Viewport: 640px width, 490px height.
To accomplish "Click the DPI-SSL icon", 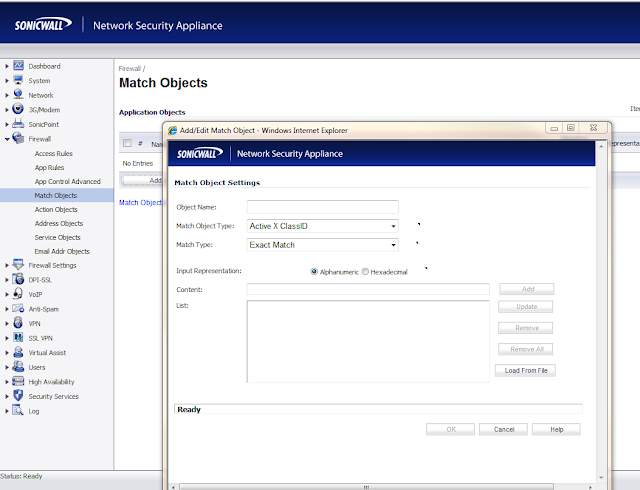I will (18, 279).
